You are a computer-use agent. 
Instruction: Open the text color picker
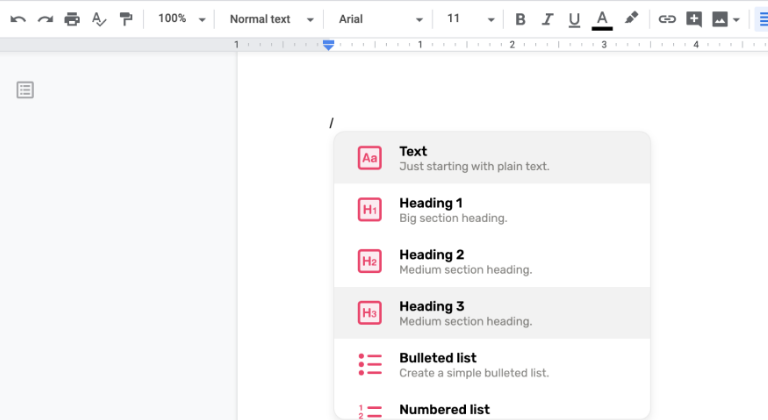click(602, 20)
